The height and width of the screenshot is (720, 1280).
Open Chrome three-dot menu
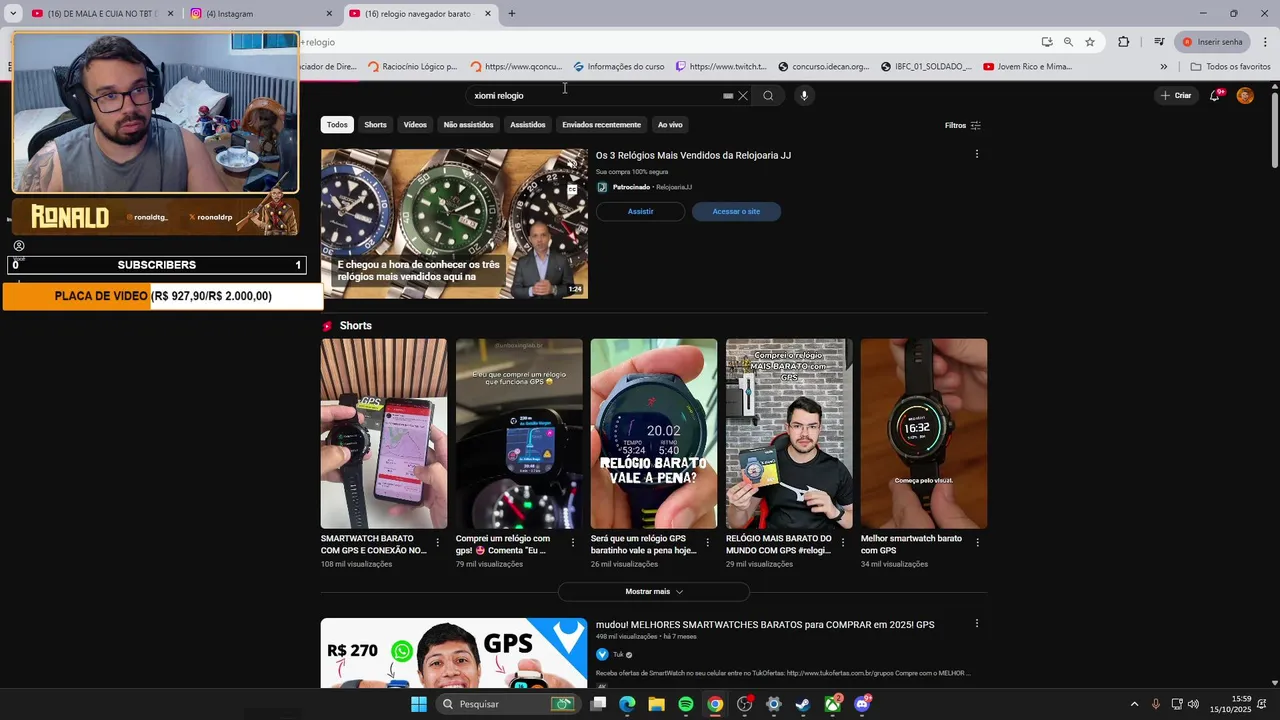[1266, 42]
